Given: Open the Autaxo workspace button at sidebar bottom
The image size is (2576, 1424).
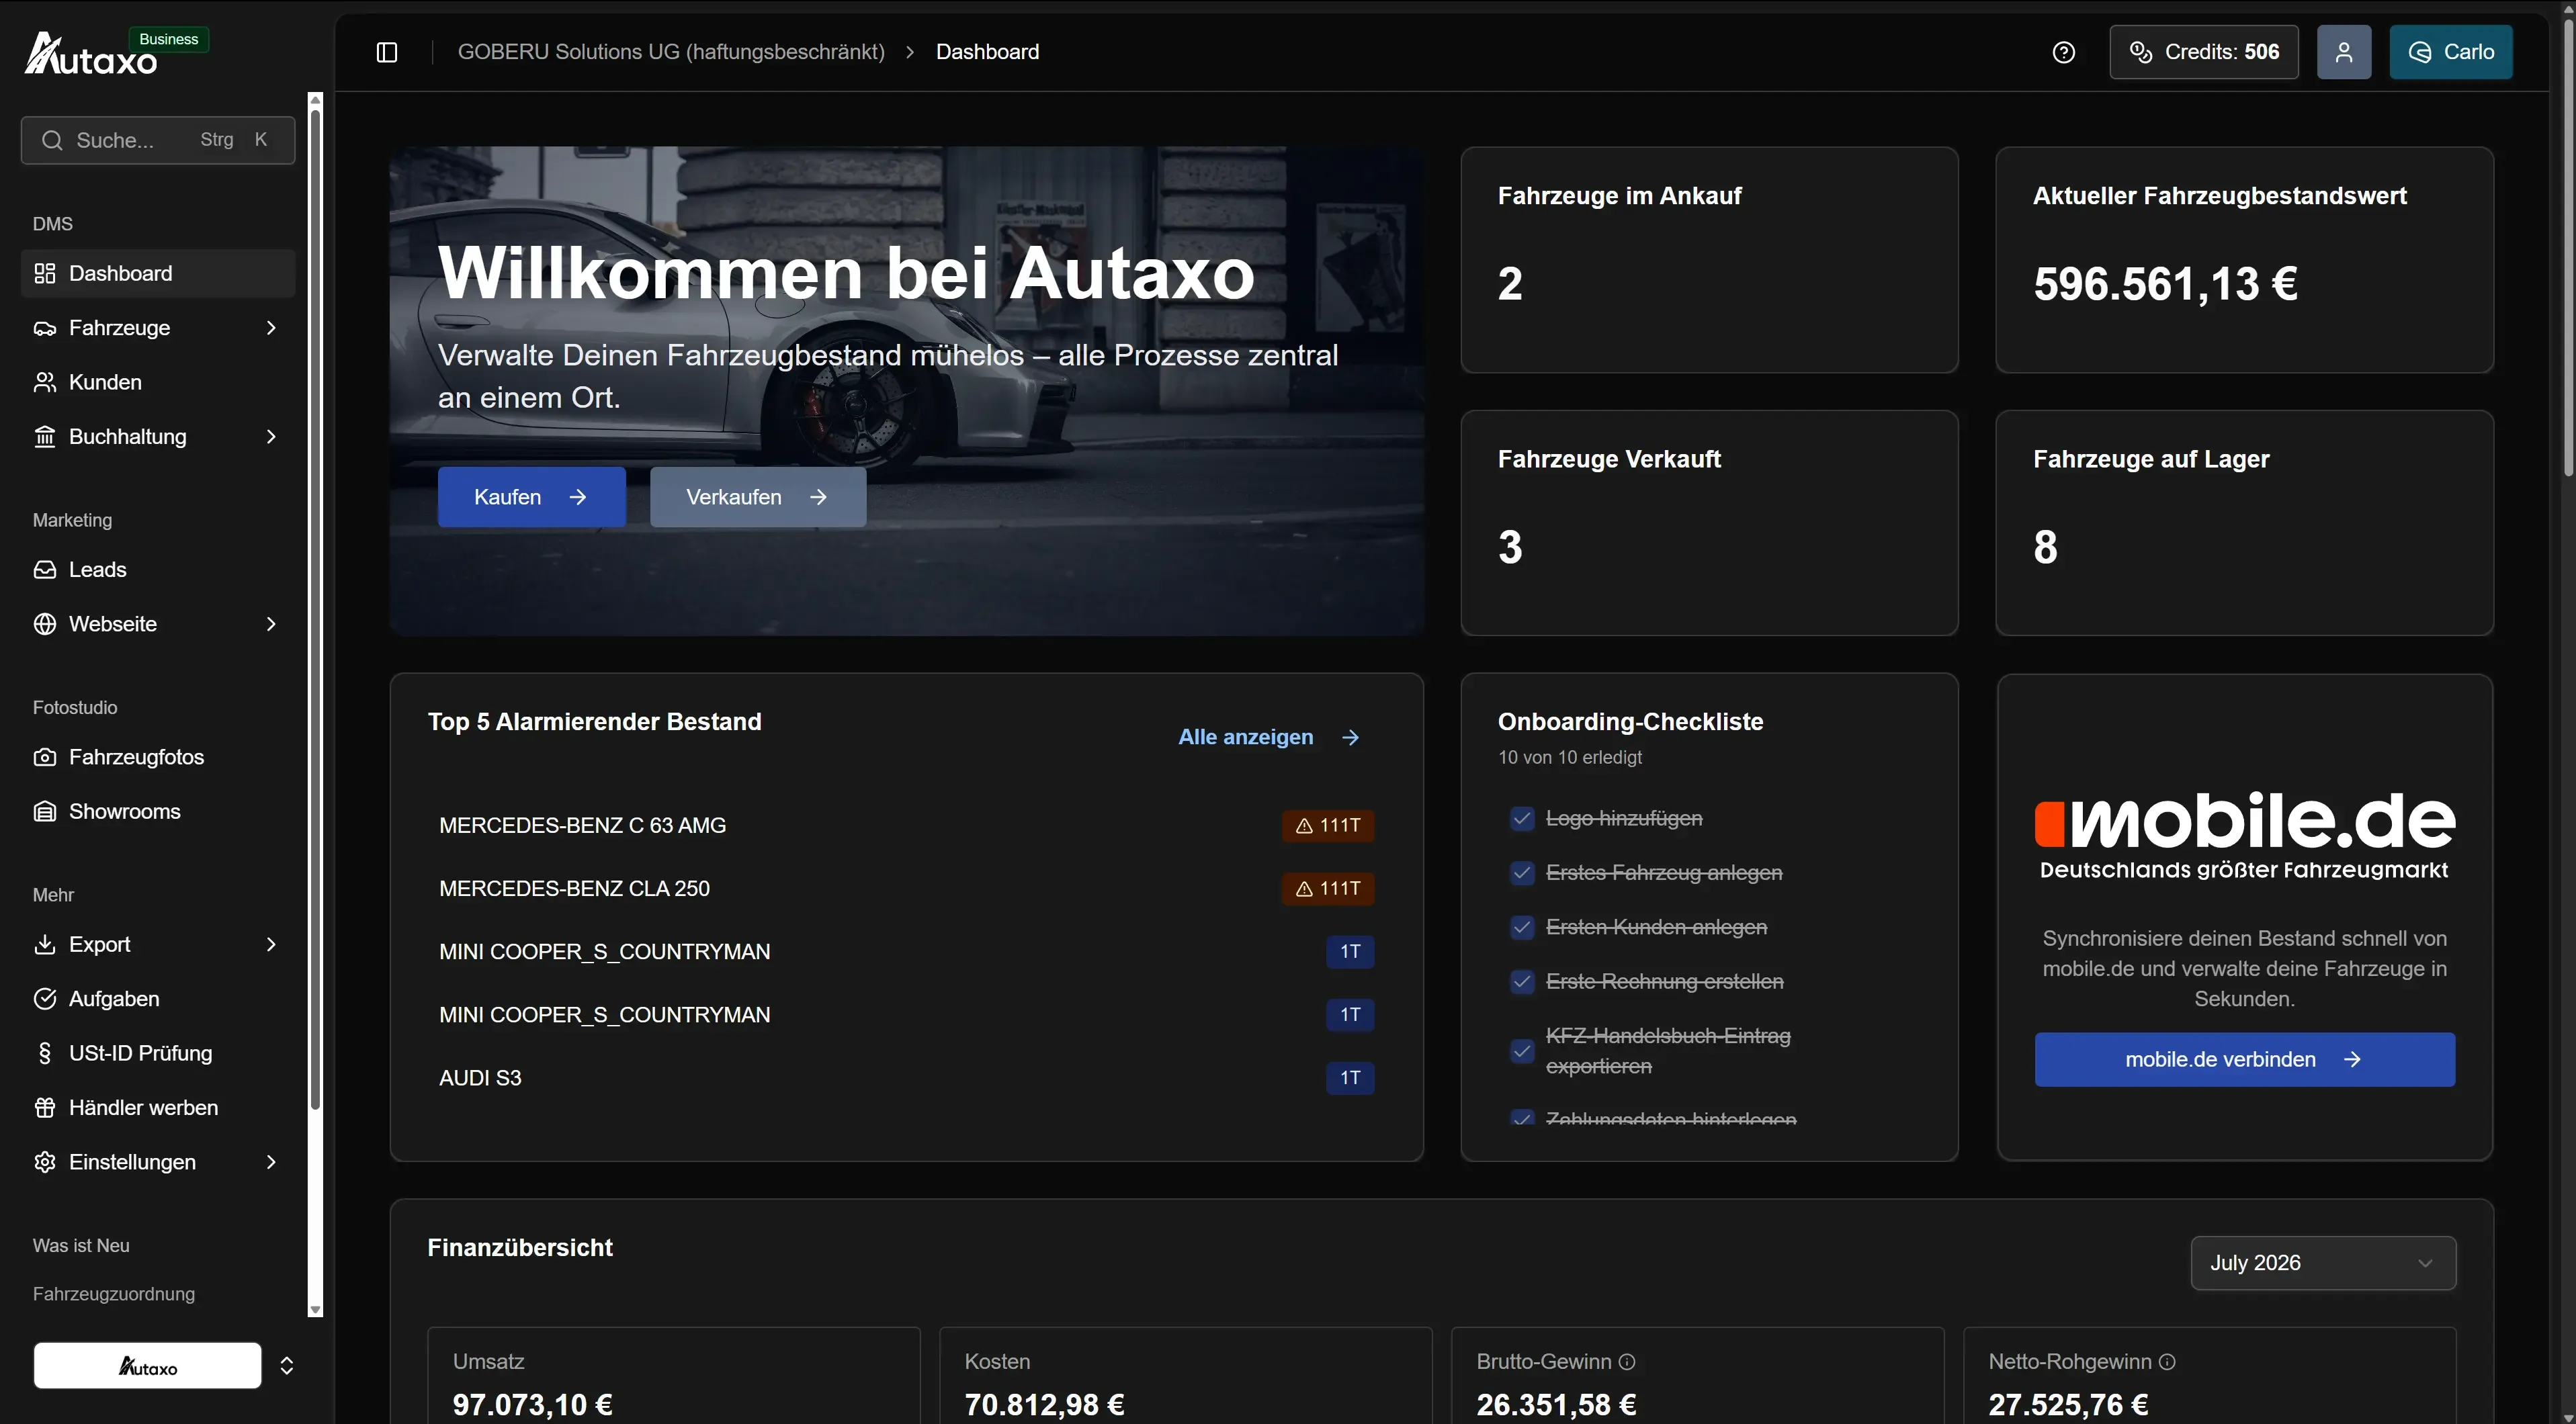Looking at the screenshot, I should (148, 1366).
